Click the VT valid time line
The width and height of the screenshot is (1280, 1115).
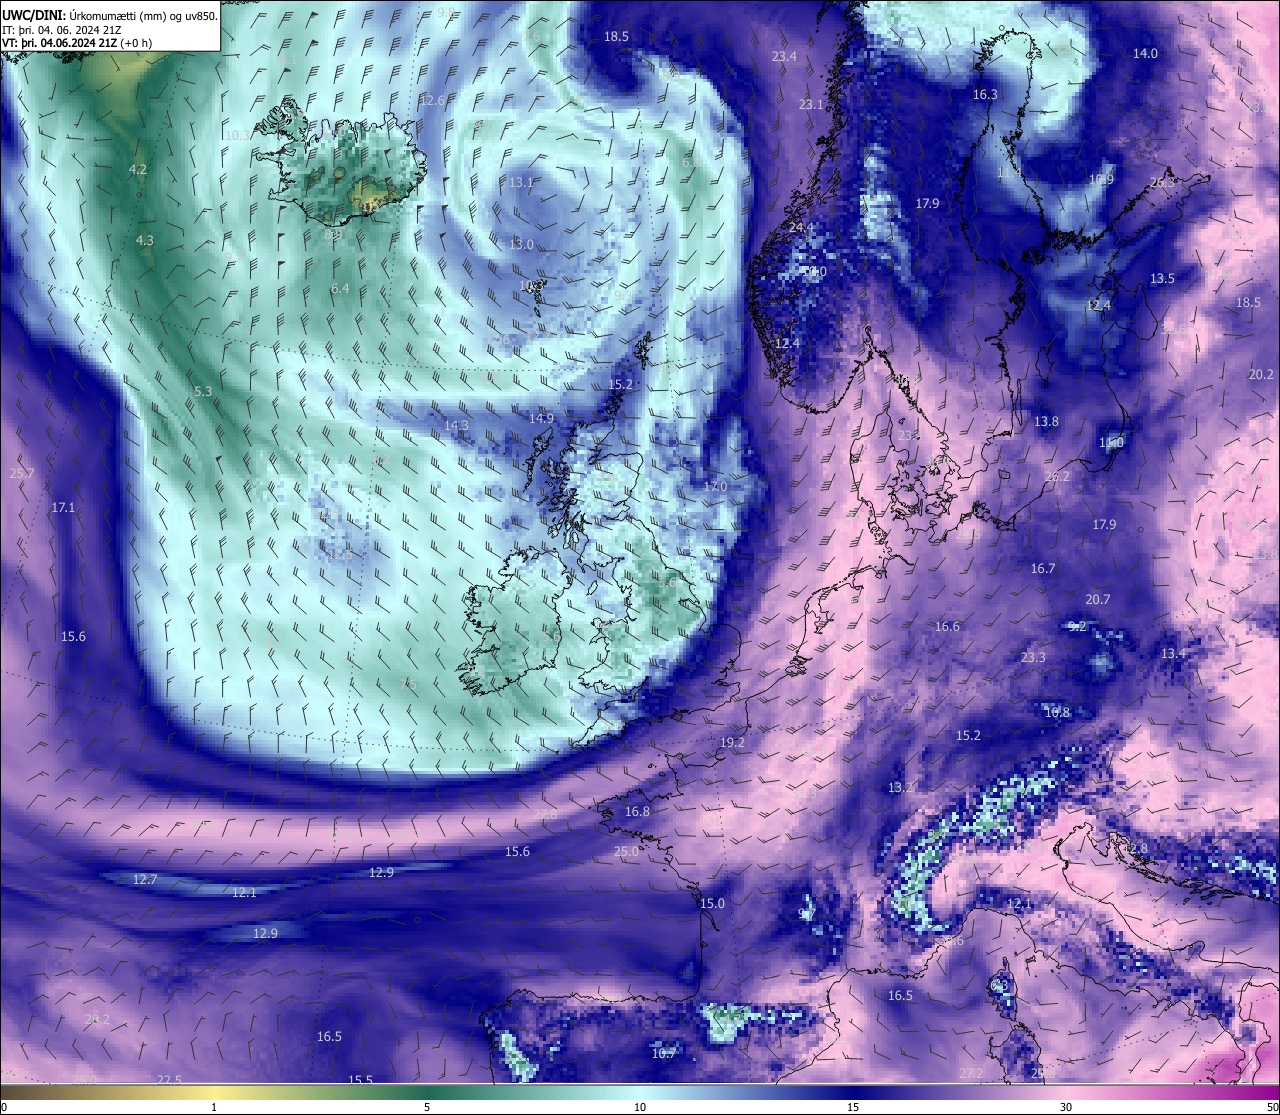77,43
